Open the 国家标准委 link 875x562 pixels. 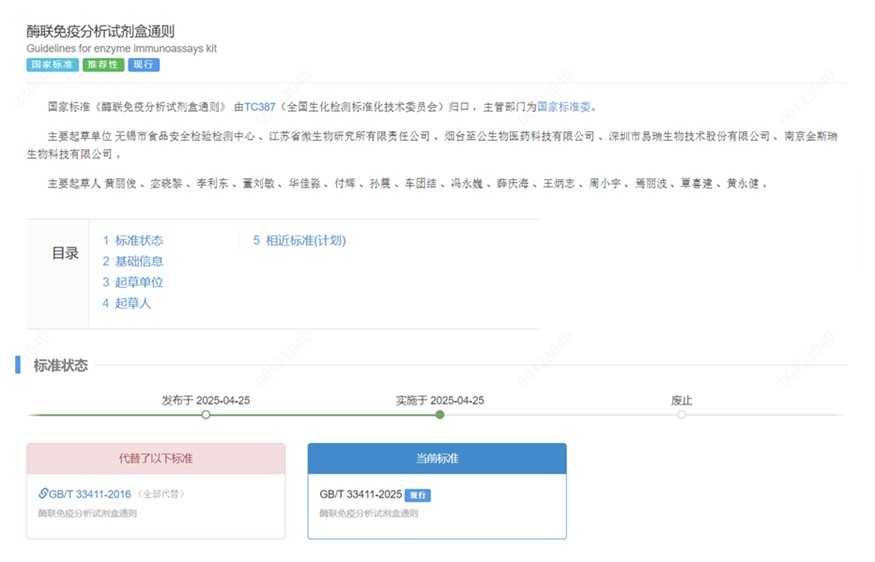565,107
